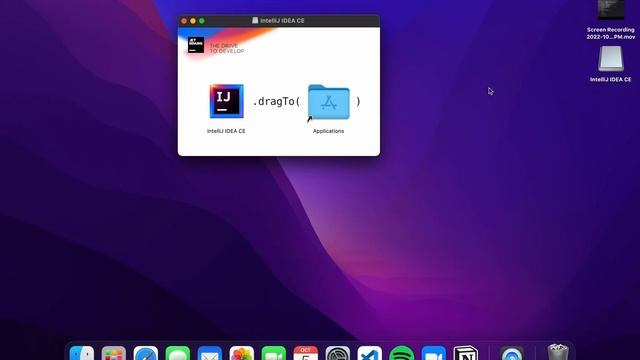Open Messages from the dock
The width and height of the screenshot is (640, 360).
178,353
